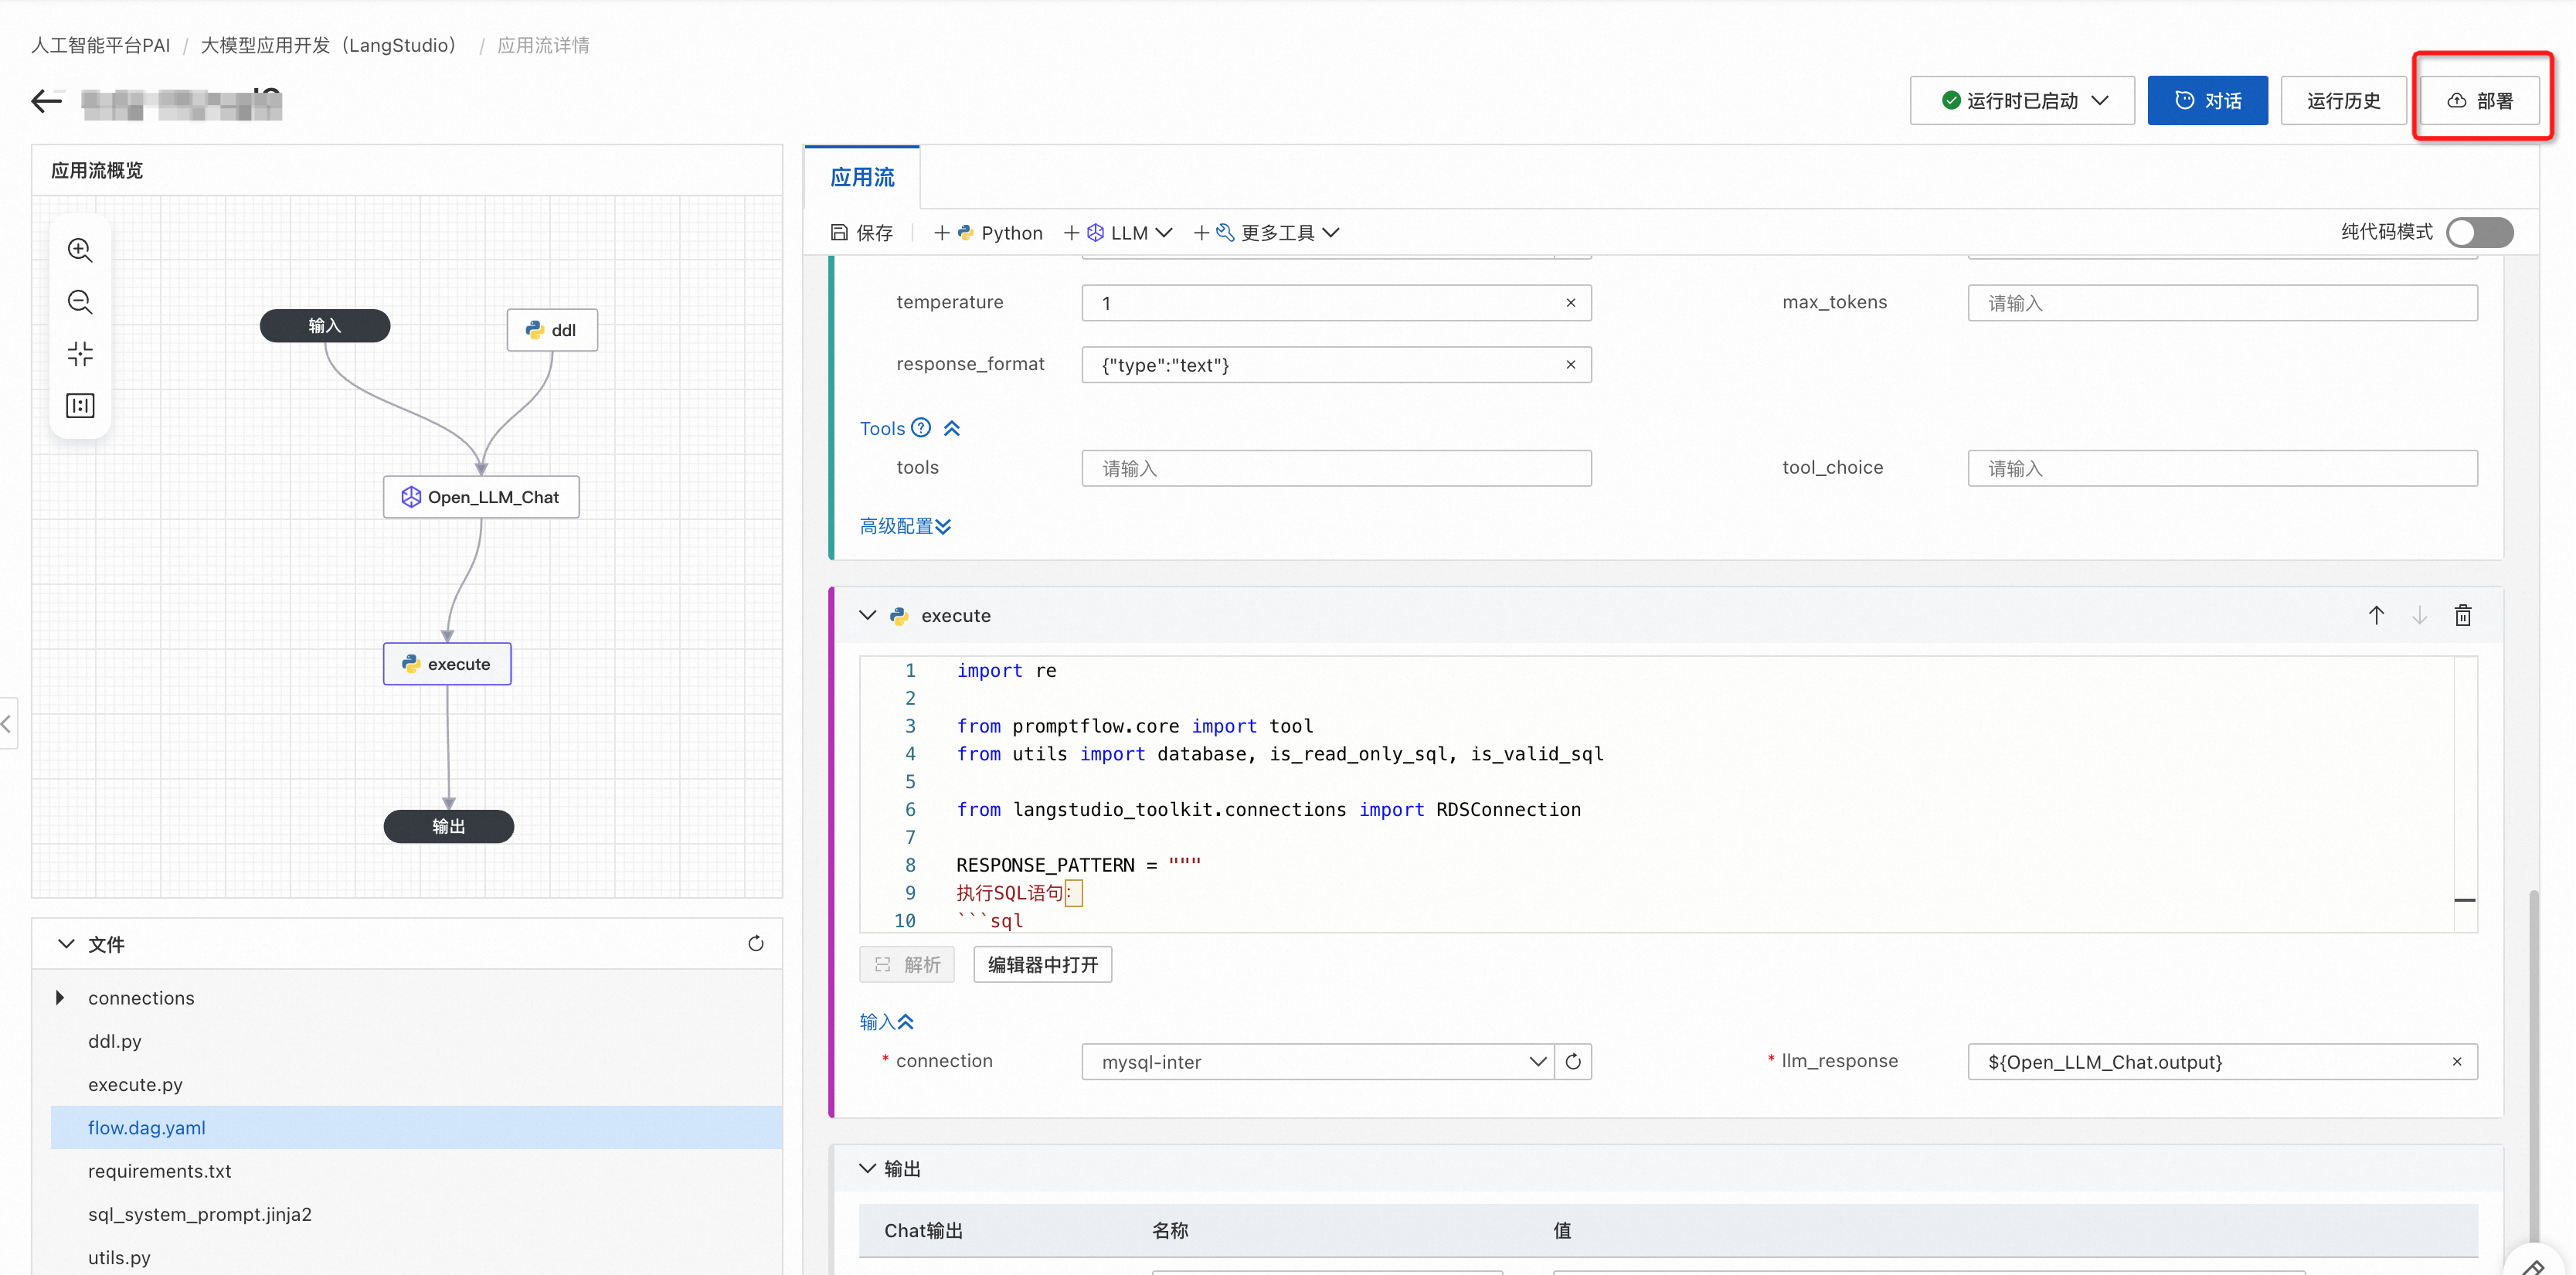The width and height of the screenshot is (2576, 1275).
Task: Open the add LLM dropdown
Action: [x=1118, y=233]
